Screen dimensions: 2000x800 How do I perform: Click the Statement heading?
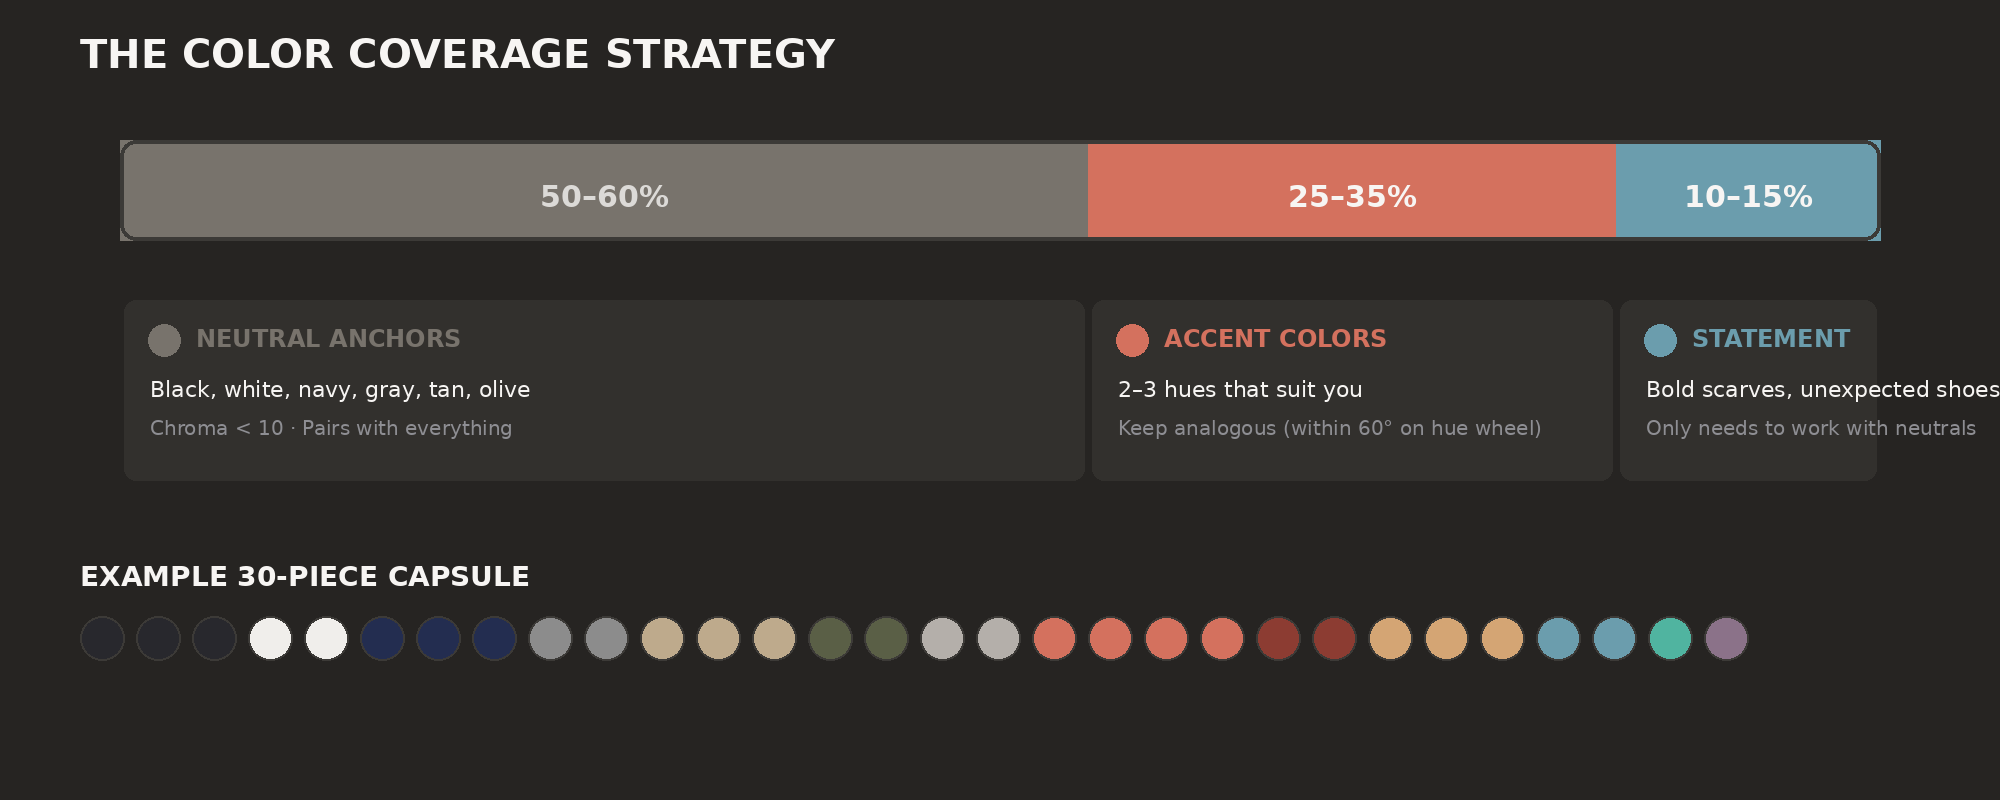[1770, 339]
